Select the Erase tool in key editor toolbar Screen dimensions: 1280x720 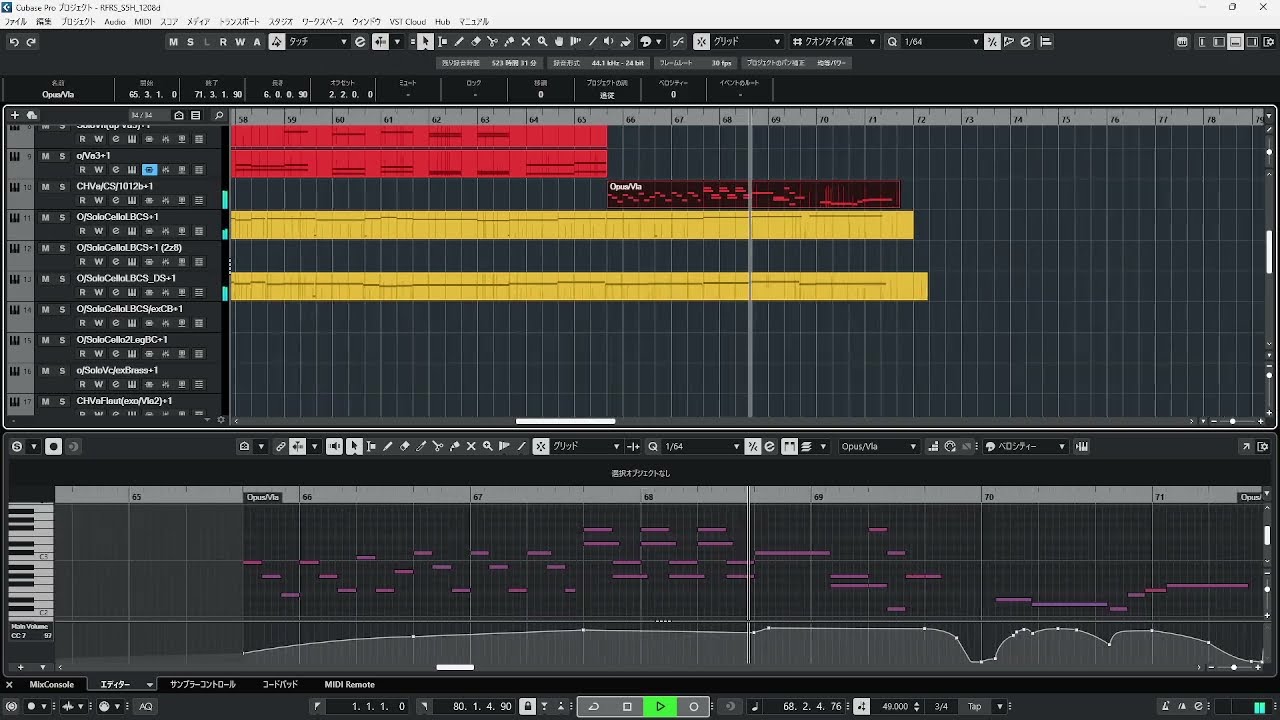click(x=405, y=446)
